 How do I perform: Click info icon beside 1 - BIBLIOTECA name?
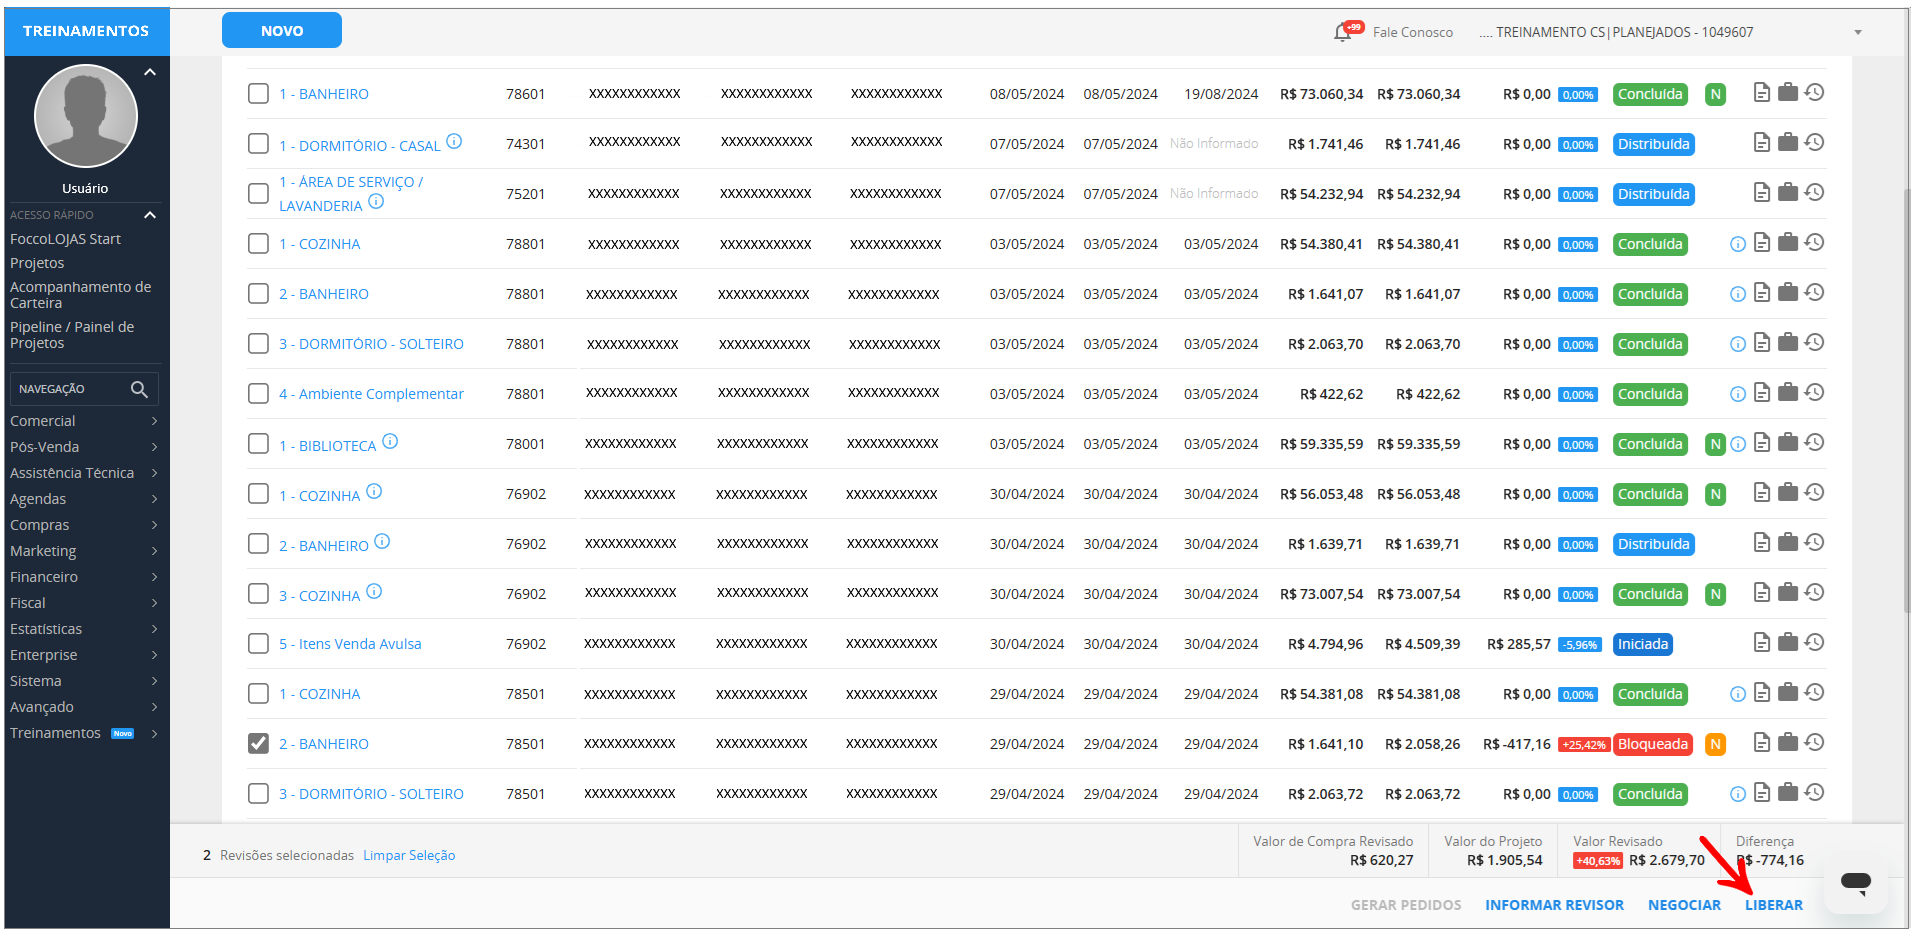390,441
